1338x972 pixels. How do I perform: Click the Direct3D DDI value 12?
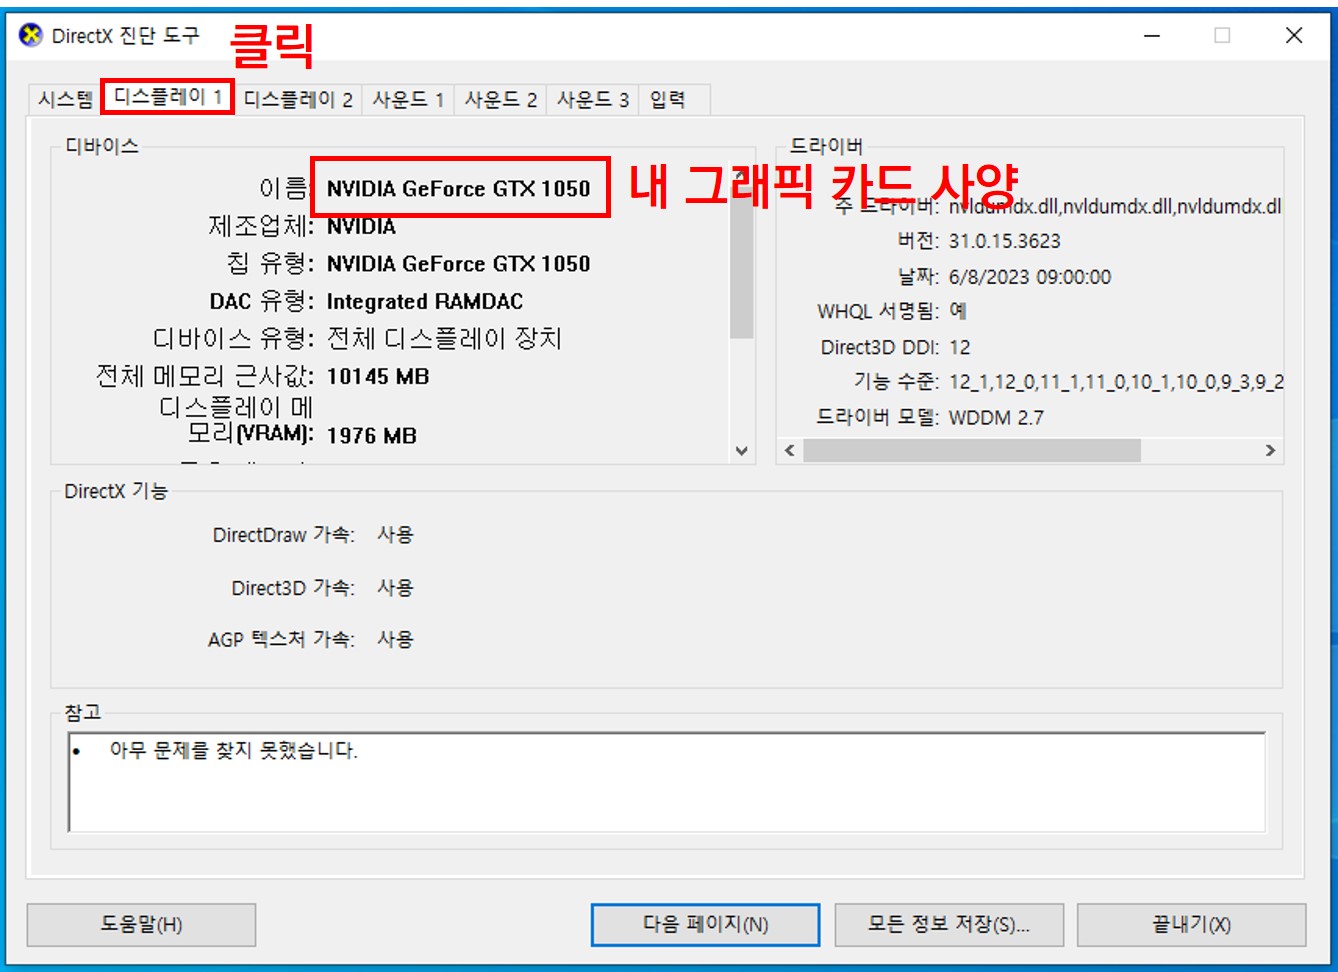(960, 347)
